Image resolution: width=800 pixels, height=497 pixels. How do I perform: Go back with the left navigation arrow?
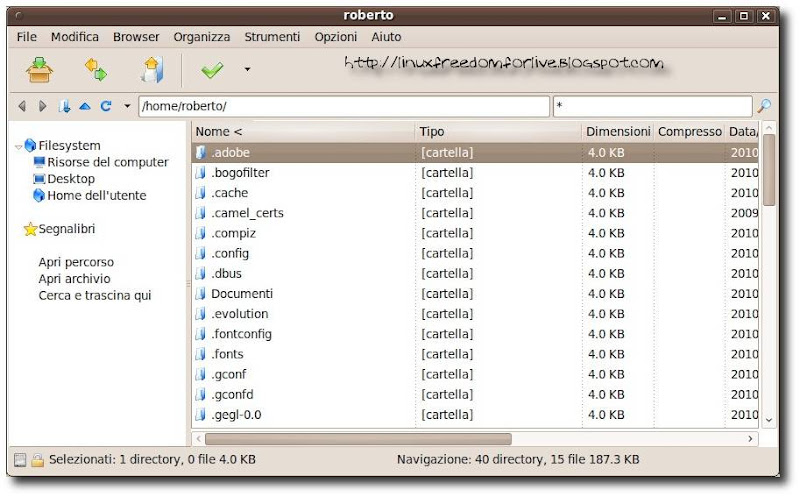tap(21, 106)
